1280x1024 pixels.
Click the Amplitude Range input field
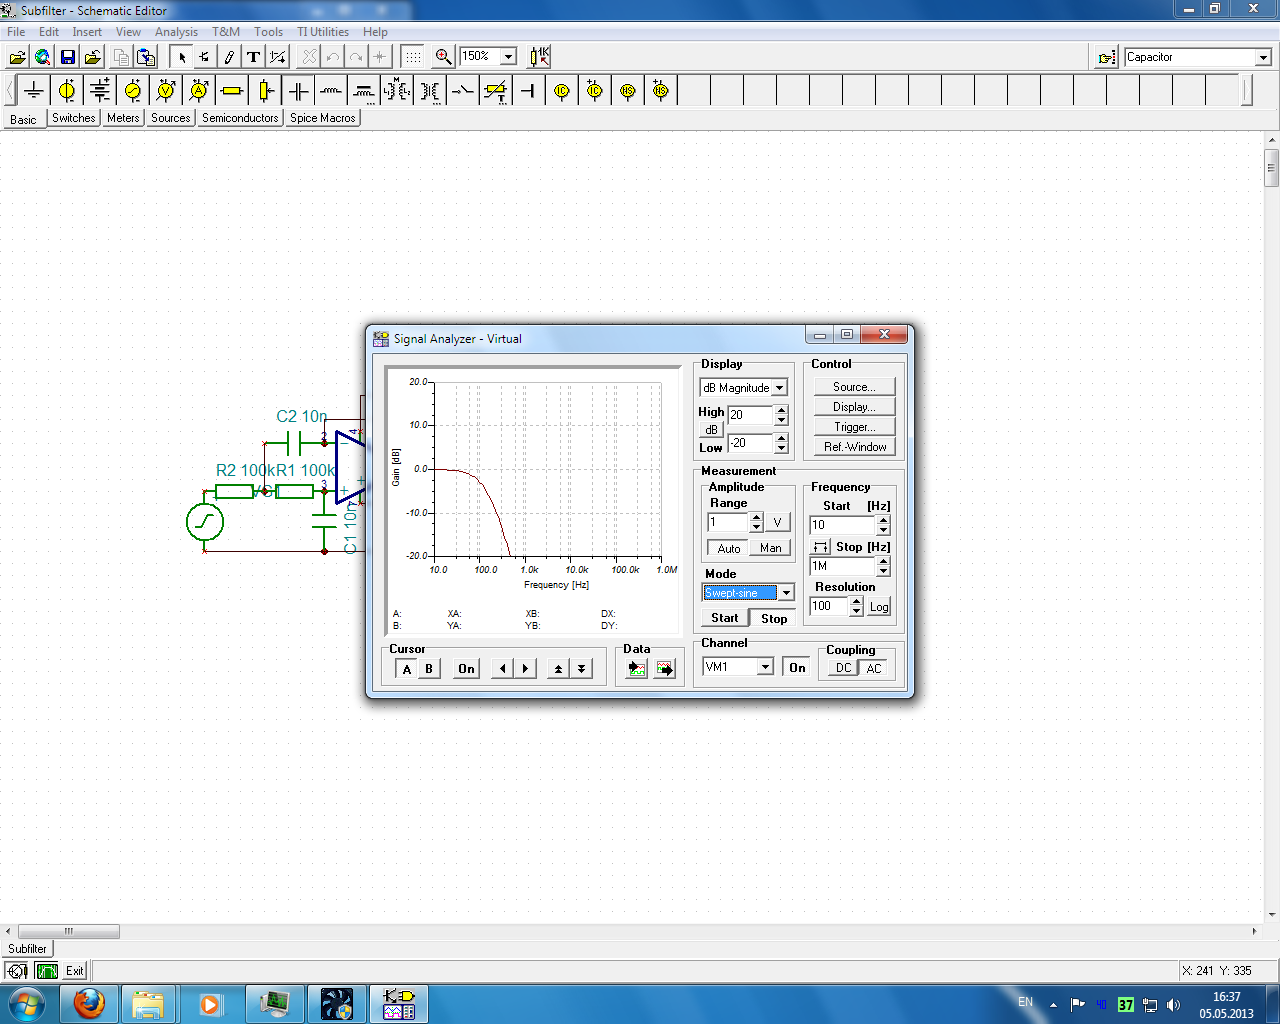[728, 522]
